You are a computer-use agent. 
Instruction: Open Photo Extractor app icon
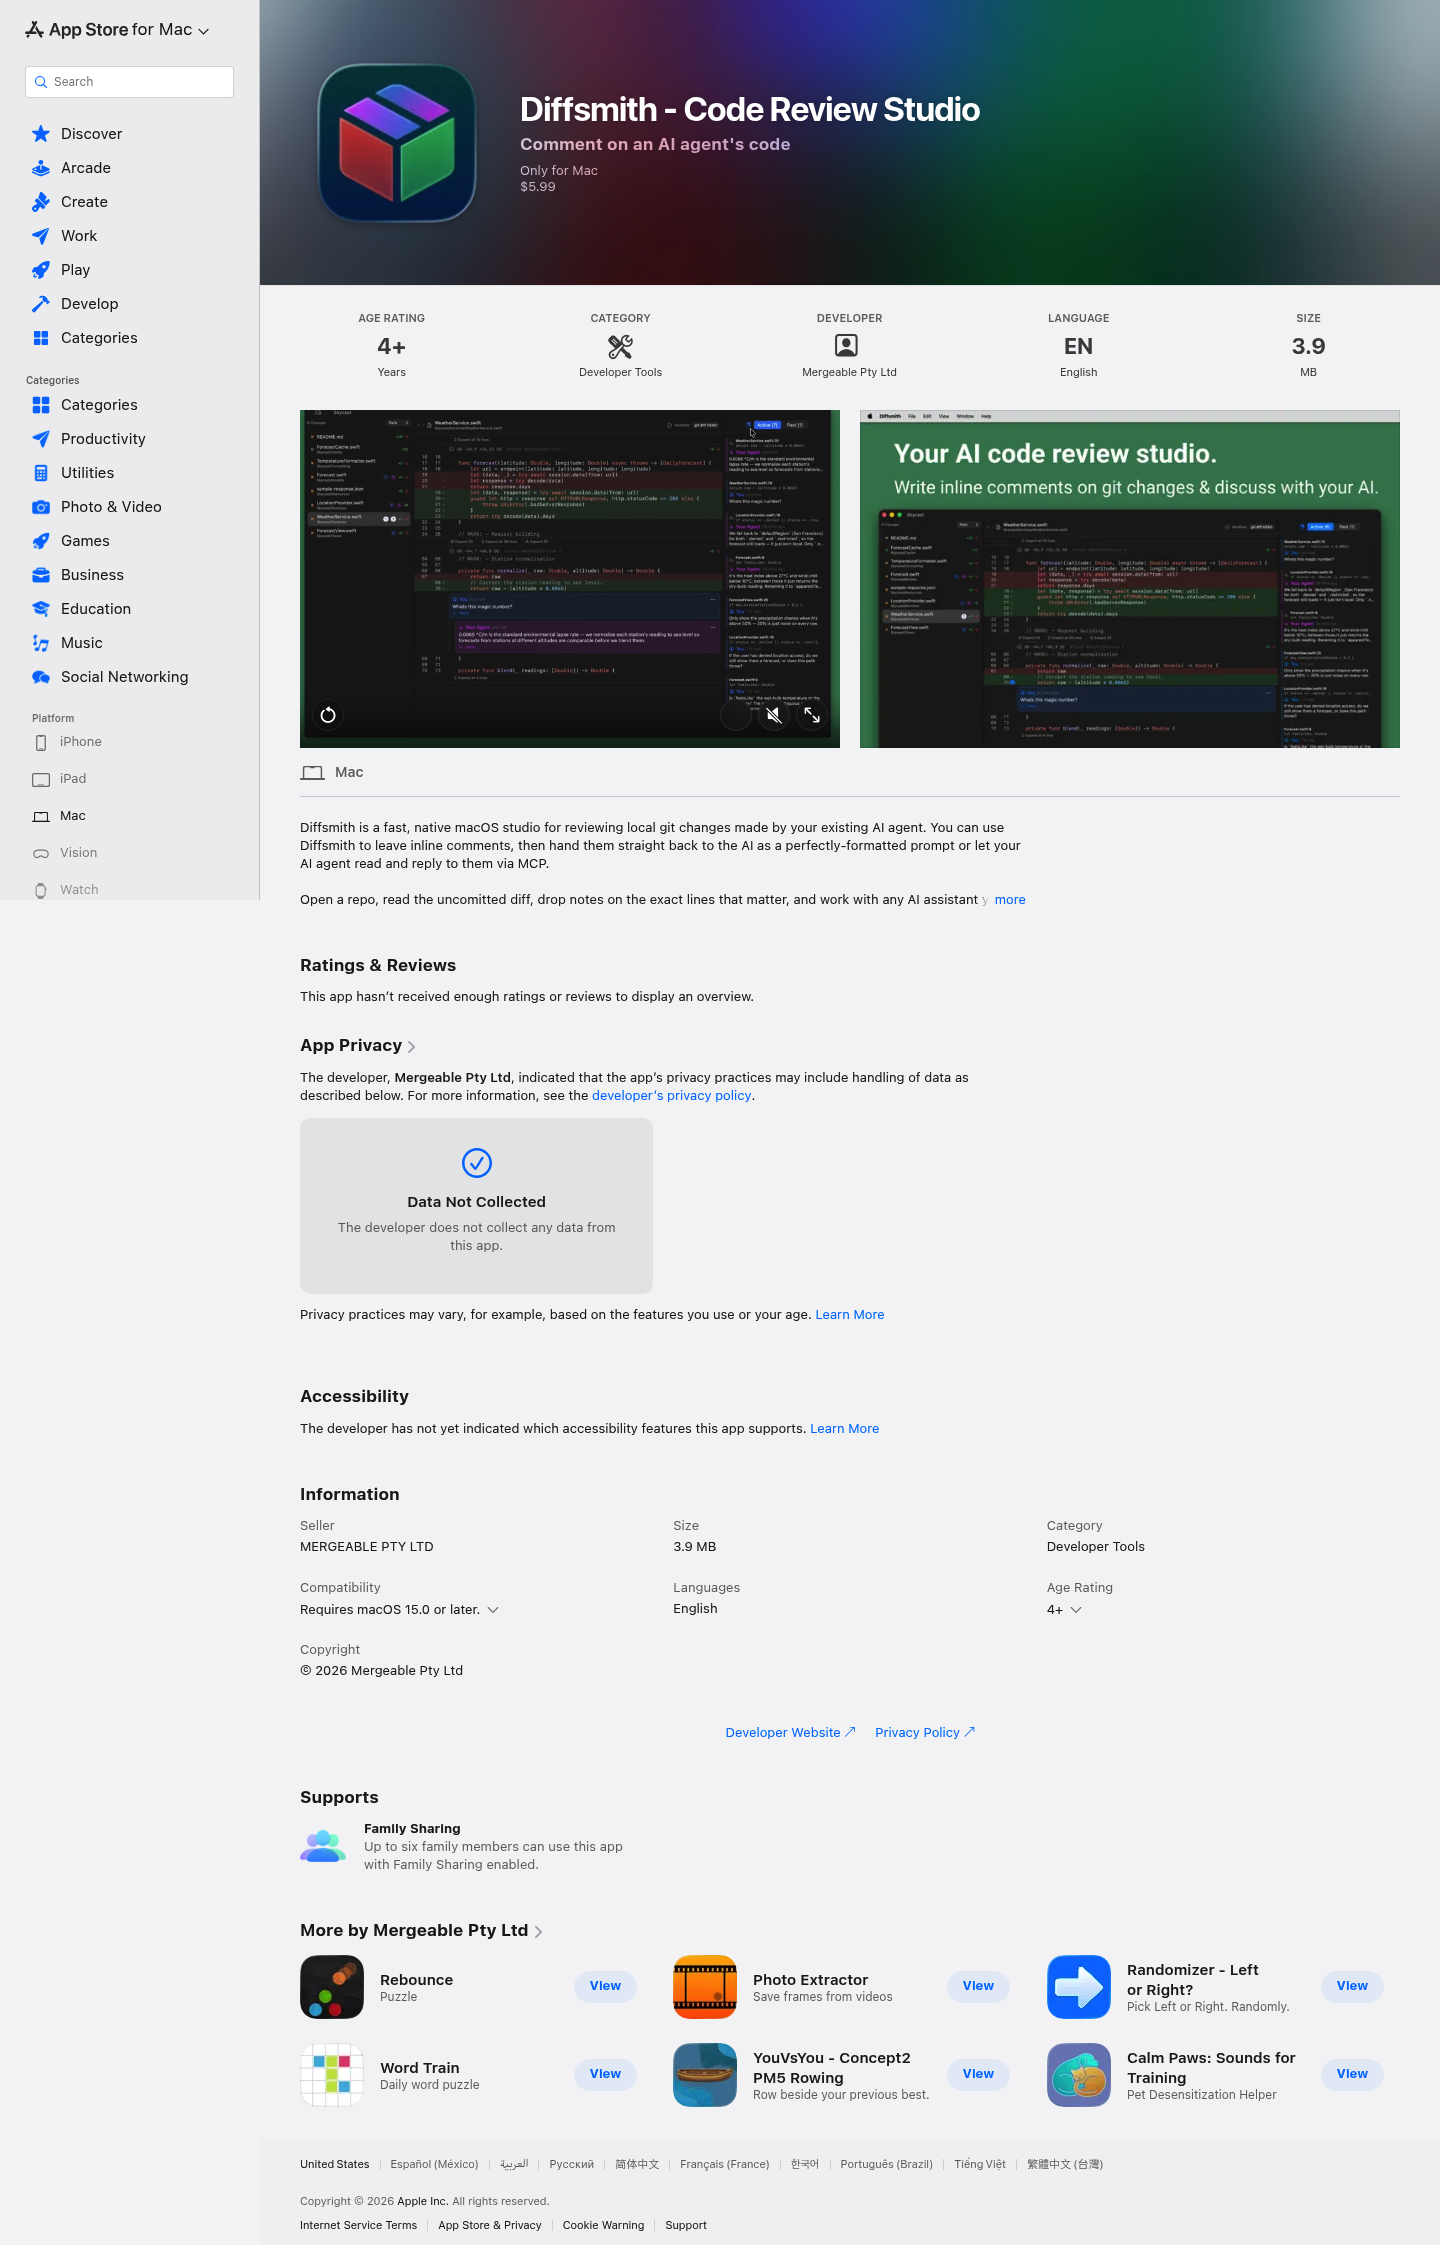pyautogui.click(x=705, y=1987)
